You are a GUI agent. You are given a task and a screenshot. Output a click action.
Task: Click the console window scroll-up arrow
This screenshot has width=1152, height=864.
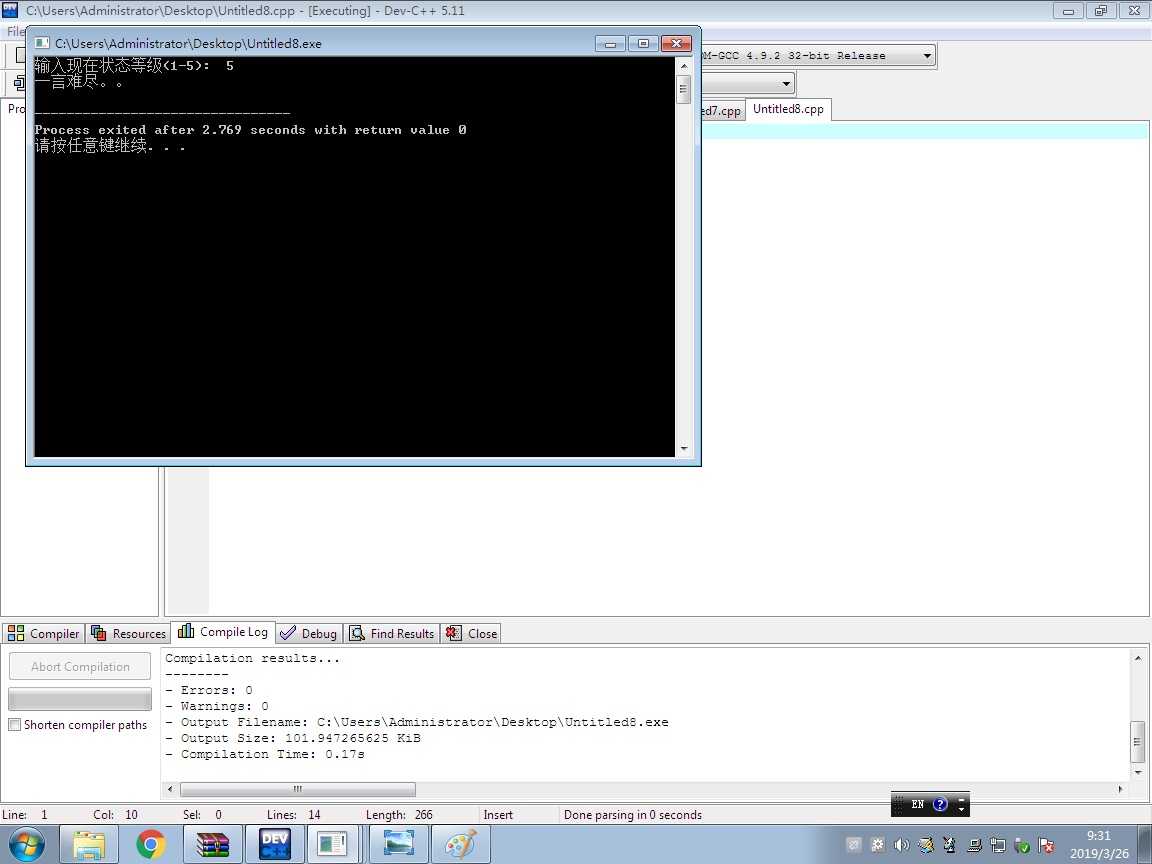pos(684,66)
